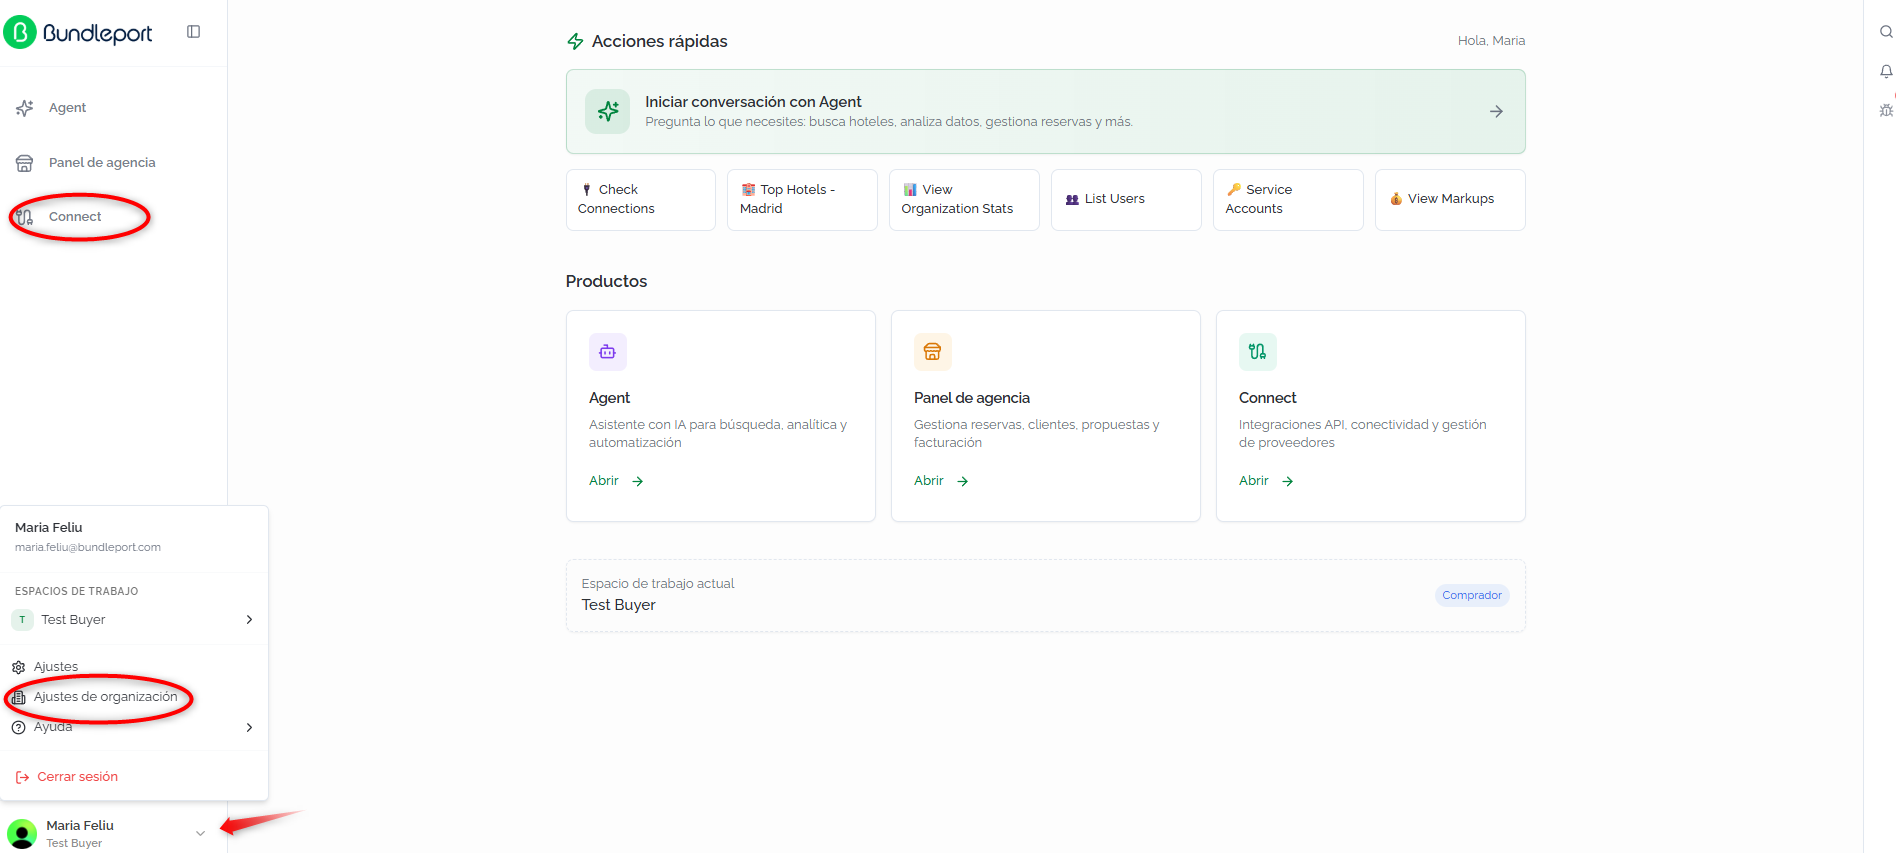Open search with the magnifier icon

pos(1886,32)
